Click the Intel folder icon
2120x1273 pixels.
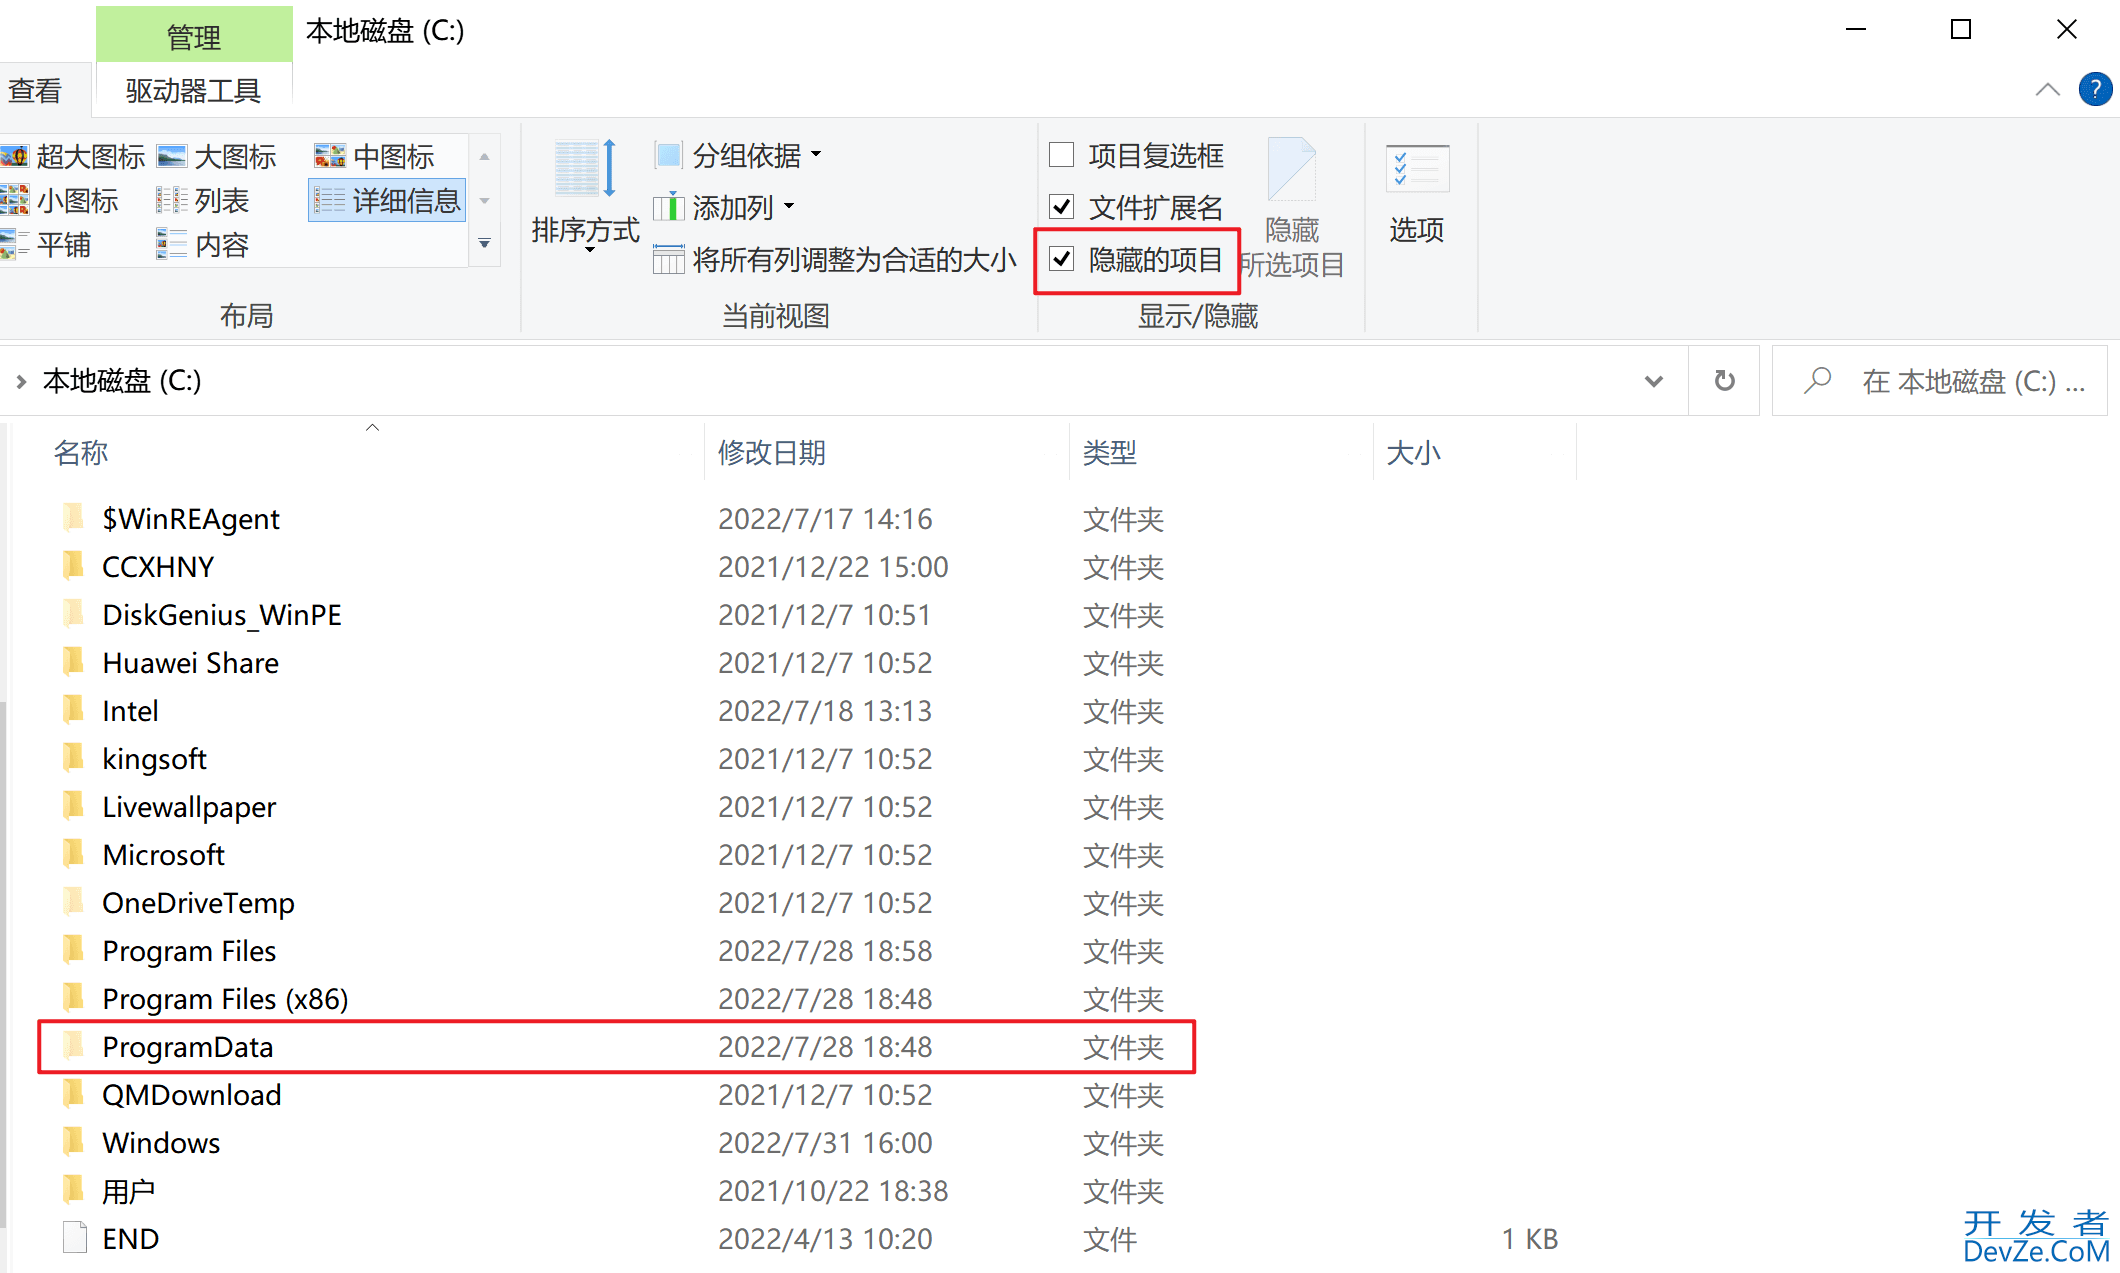[x=73, y=710]
